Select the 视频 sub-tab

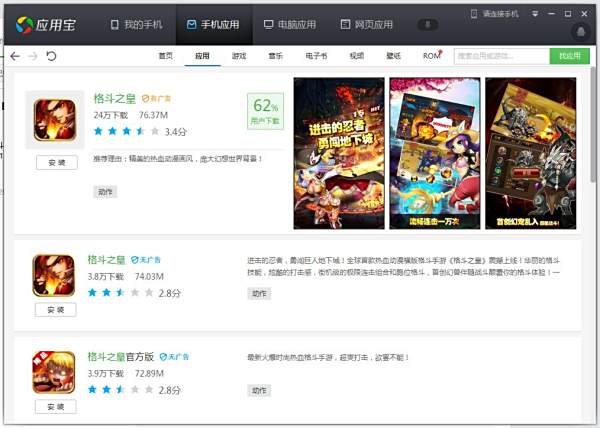coord(357,56)
